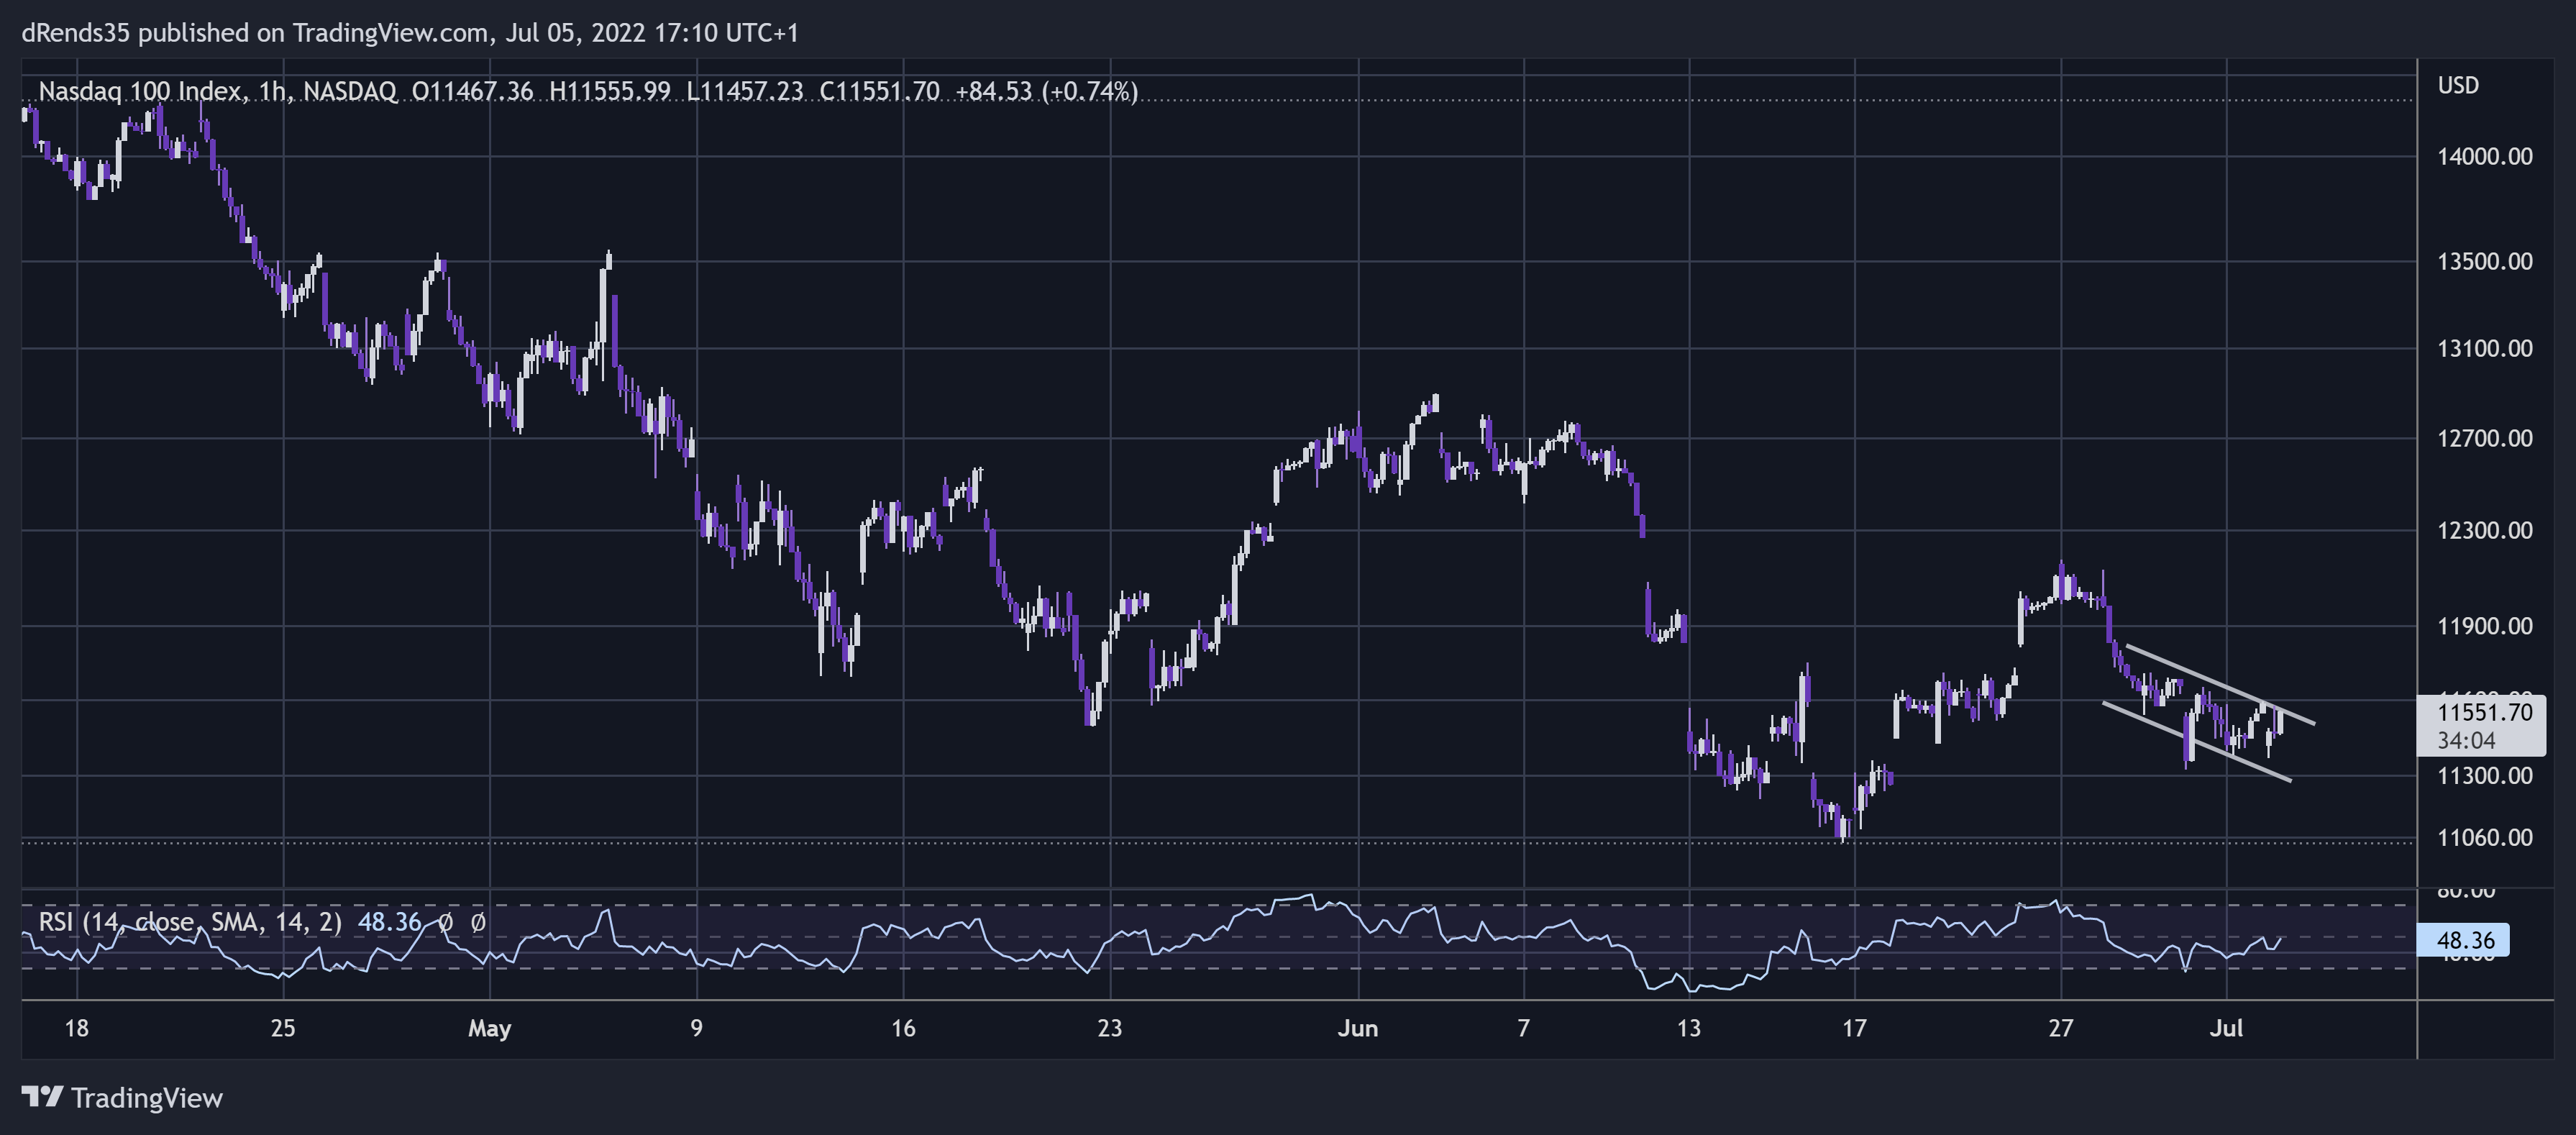Click the first Ø symbol in RSI legend

[445, 921]
